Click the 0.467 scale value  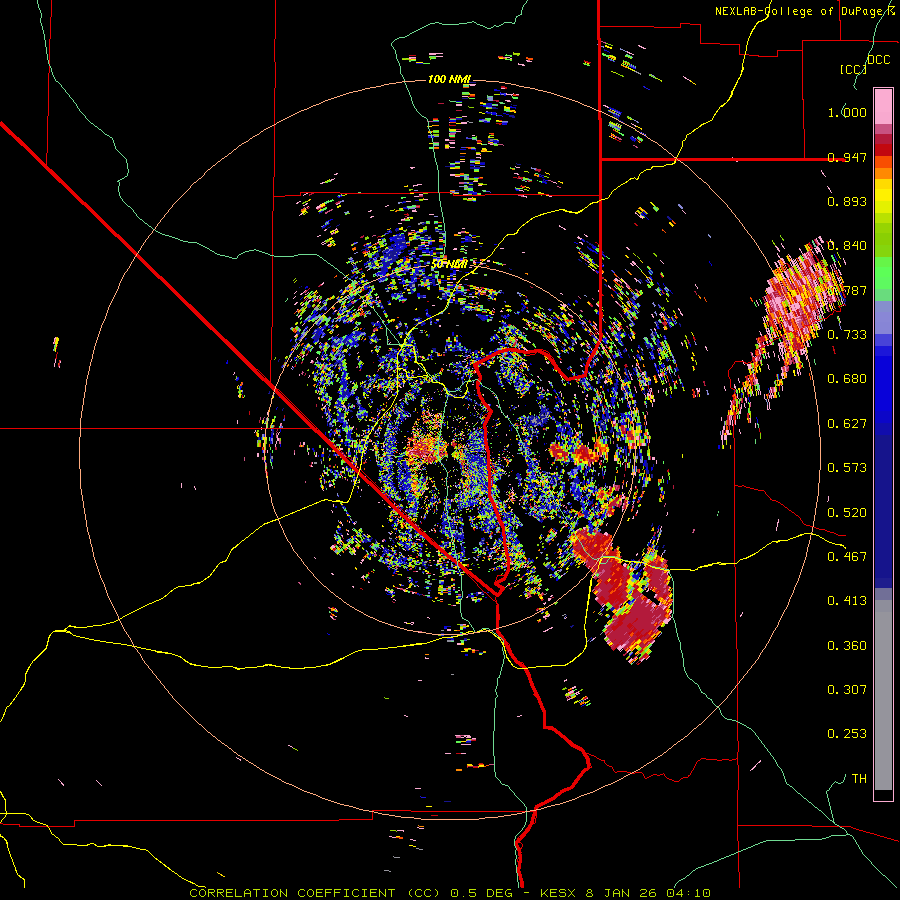[x=847, y=556]
